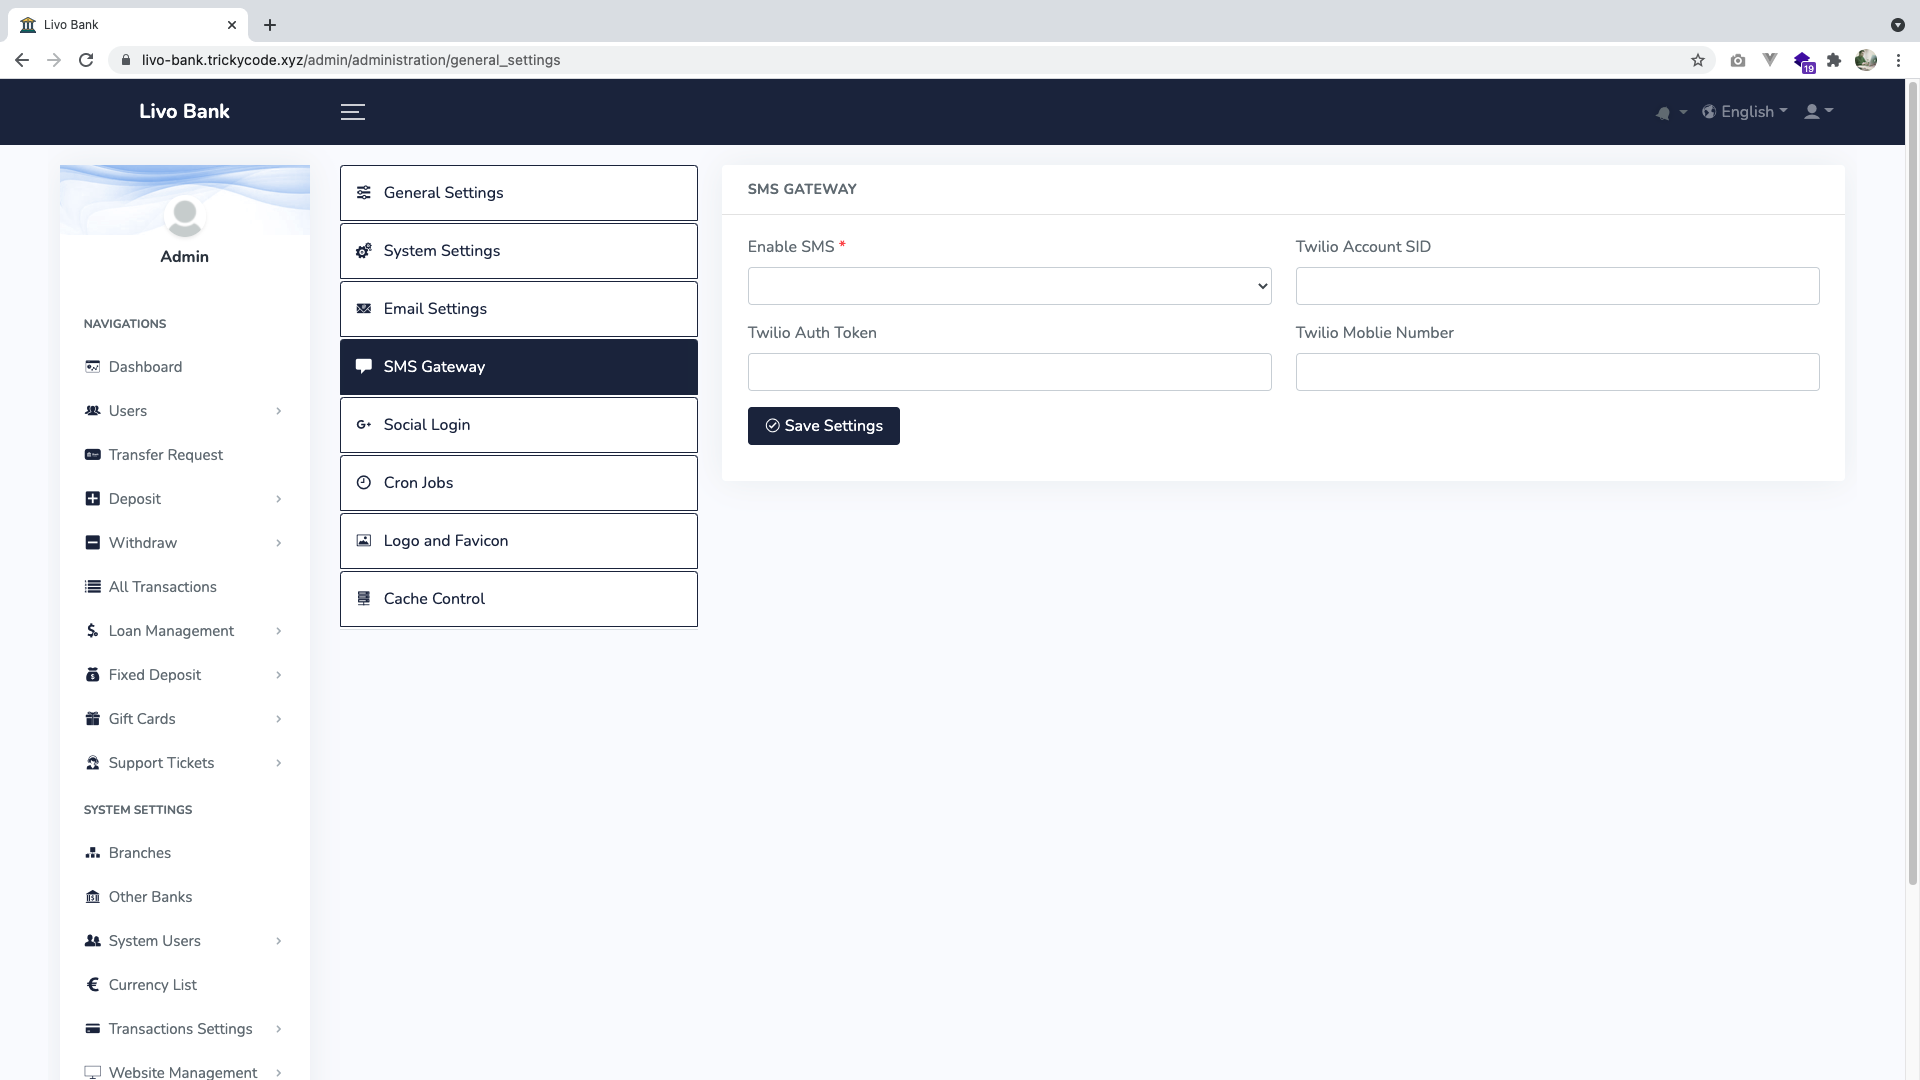Click the Twilio Moblie Number field

point(1557,372)
